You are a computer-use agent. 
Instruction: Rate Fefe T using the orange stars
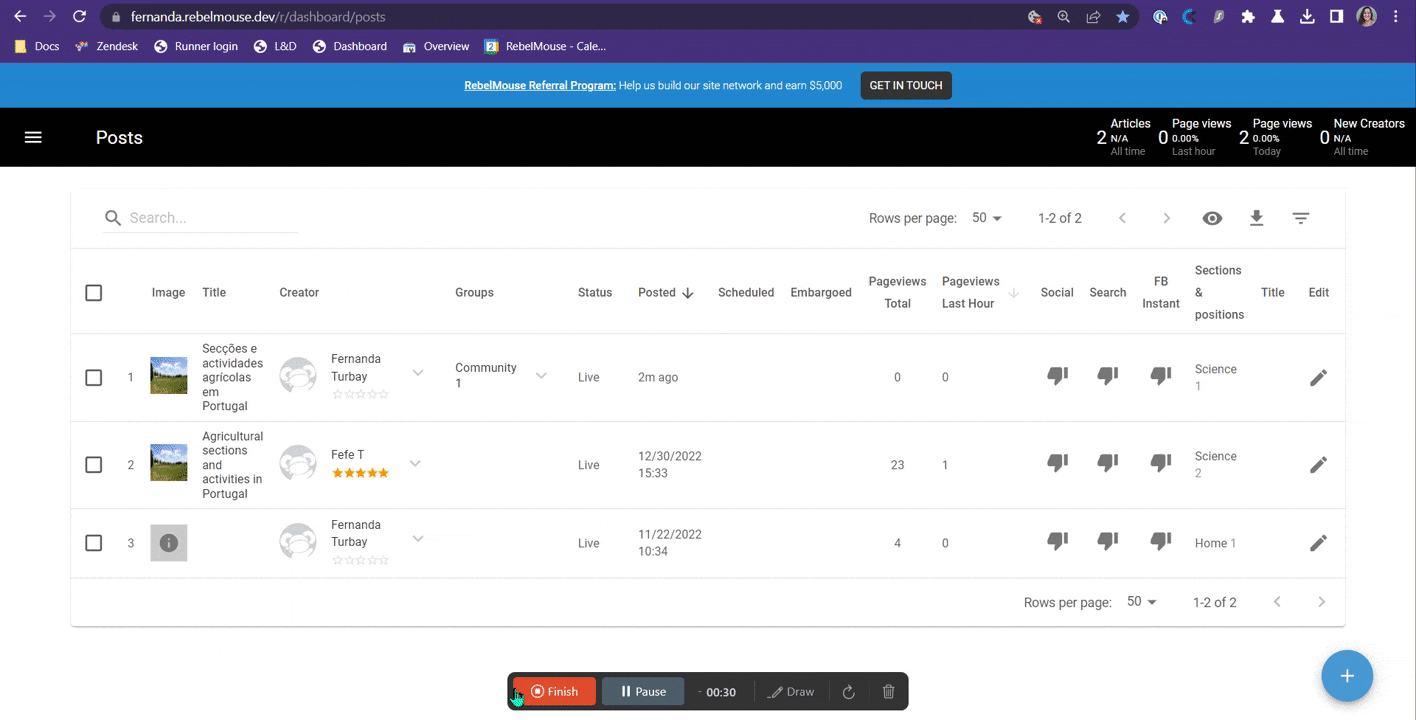point(360,473)
